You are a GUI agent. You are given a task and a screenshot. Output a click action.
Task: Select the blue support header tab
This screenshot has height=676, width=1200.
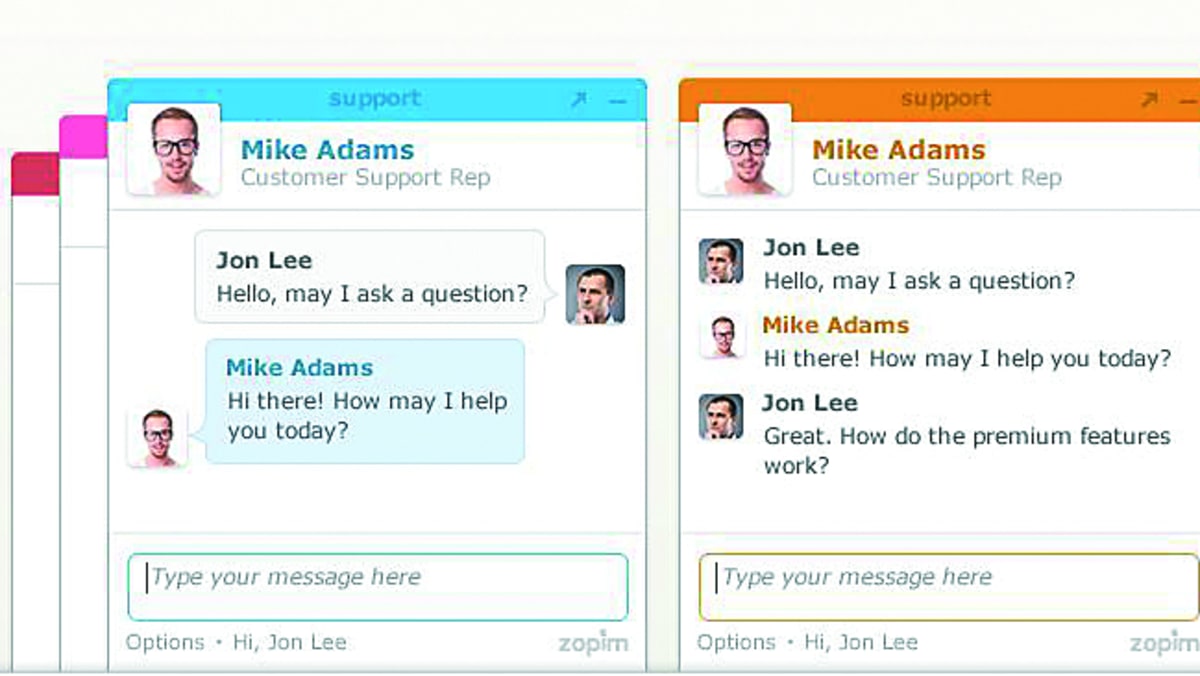(375, 98)
